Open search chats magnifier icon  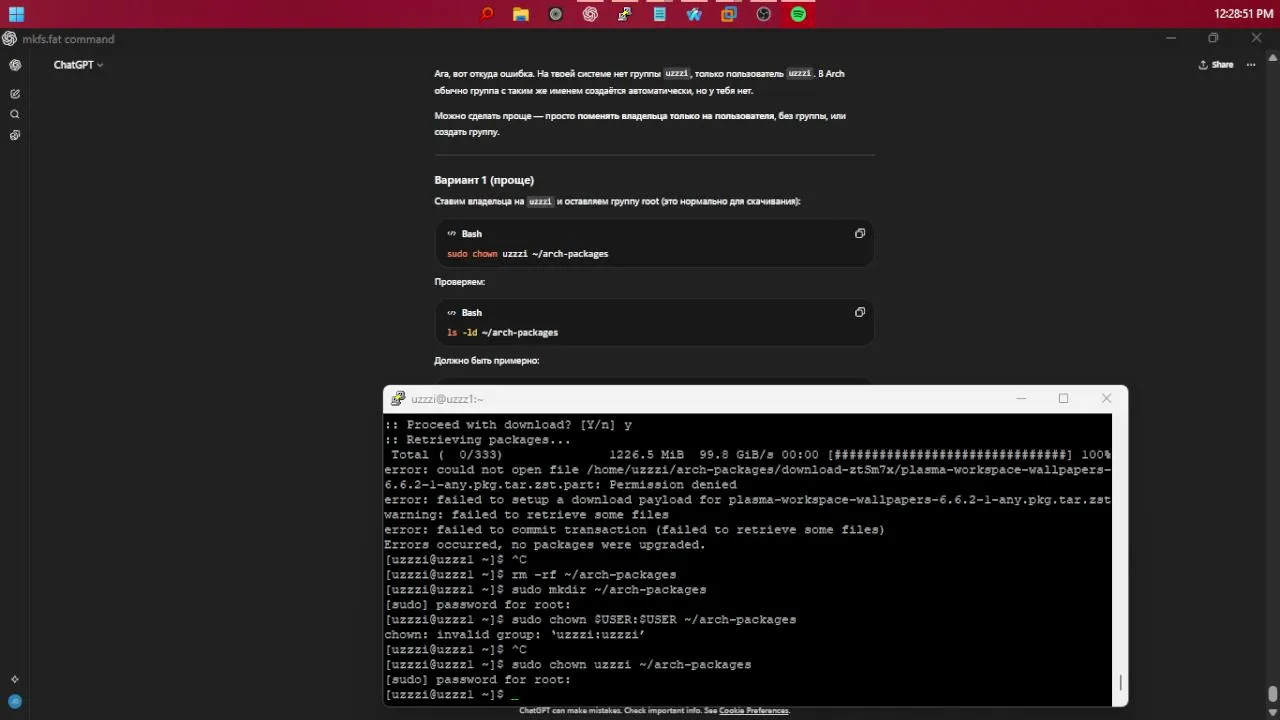[15, 114]
